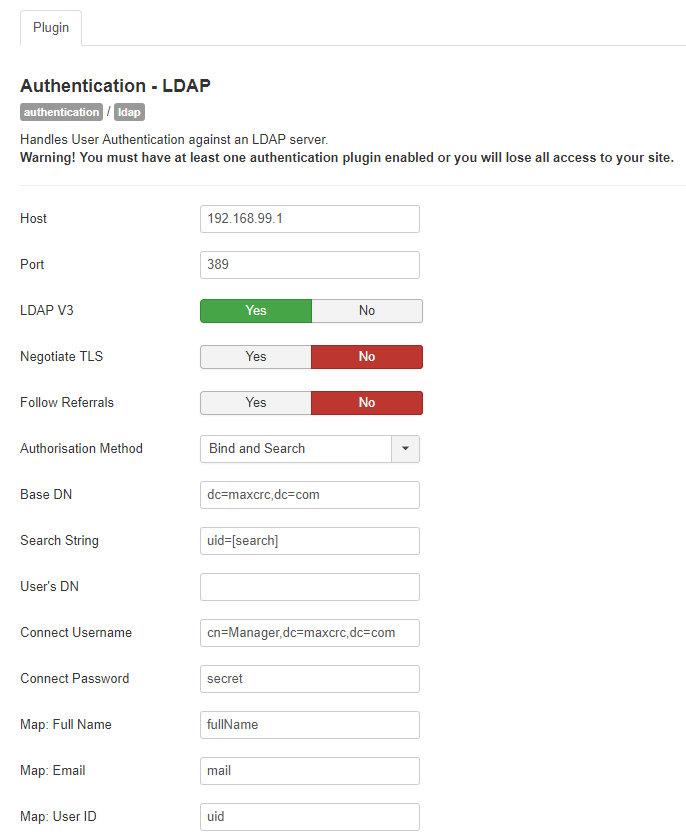Click the empty User's DN field
The height and width of the screenshot is (840, 686).
click(310, 587)
